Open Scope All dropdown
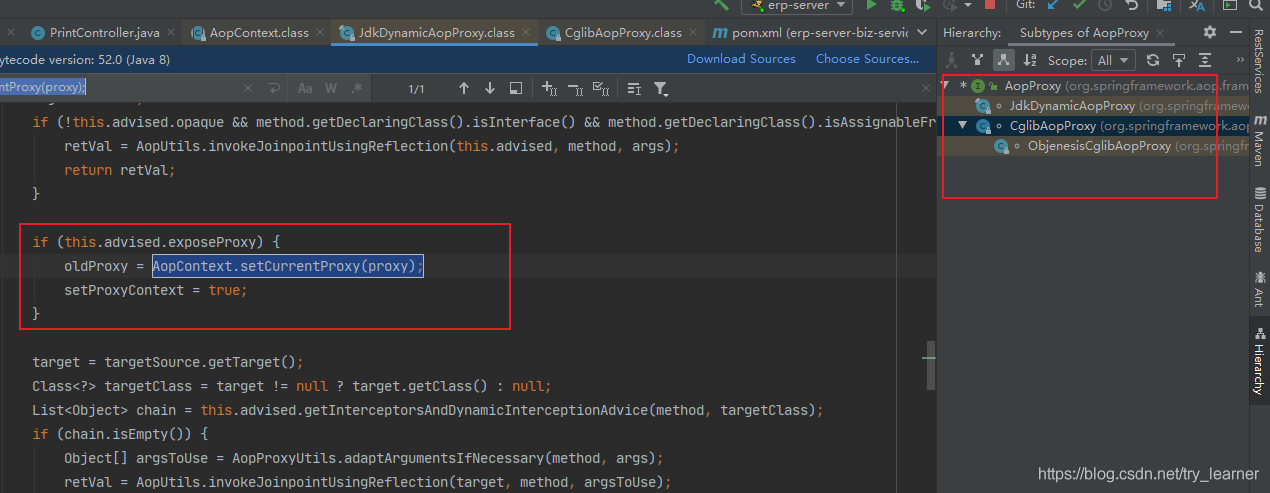 click(x=1114, y=59)
